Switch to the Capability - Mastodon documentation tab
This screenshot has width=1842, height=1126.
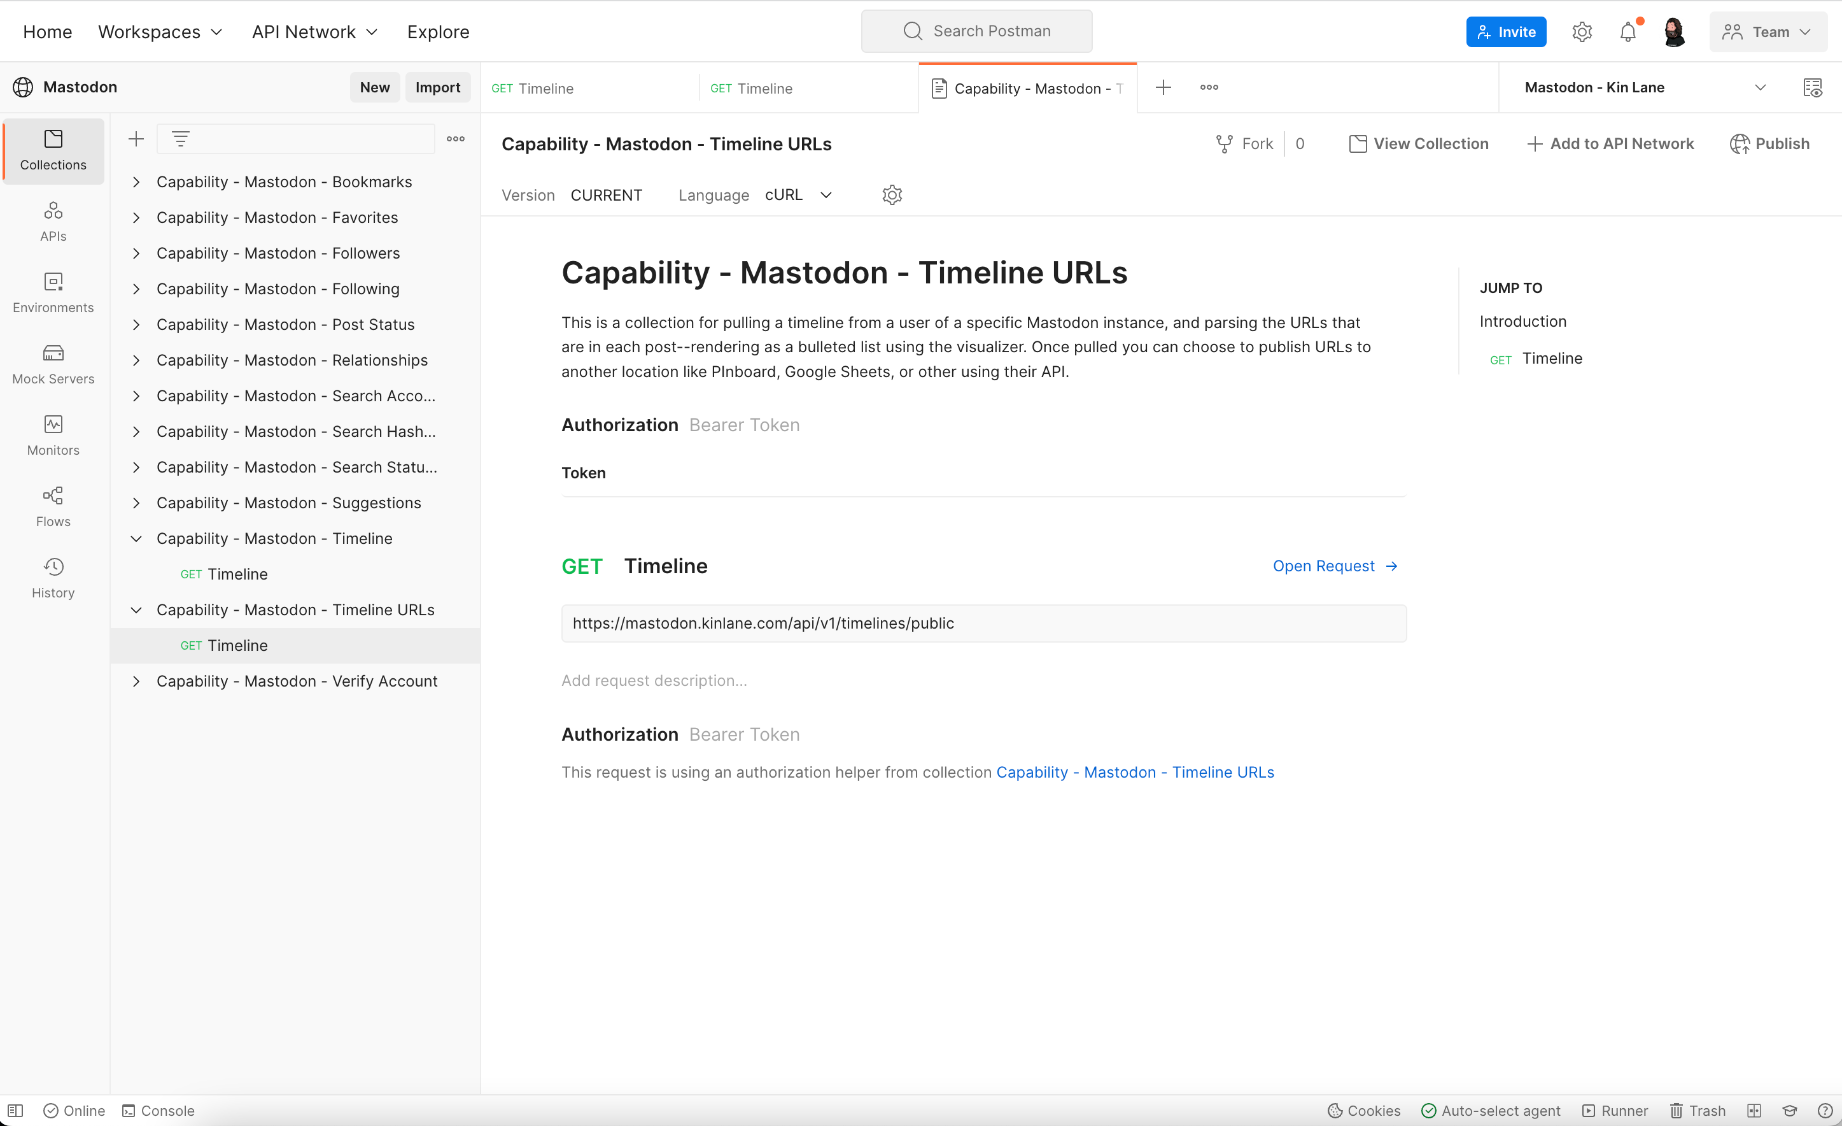tap(1027, 88)
